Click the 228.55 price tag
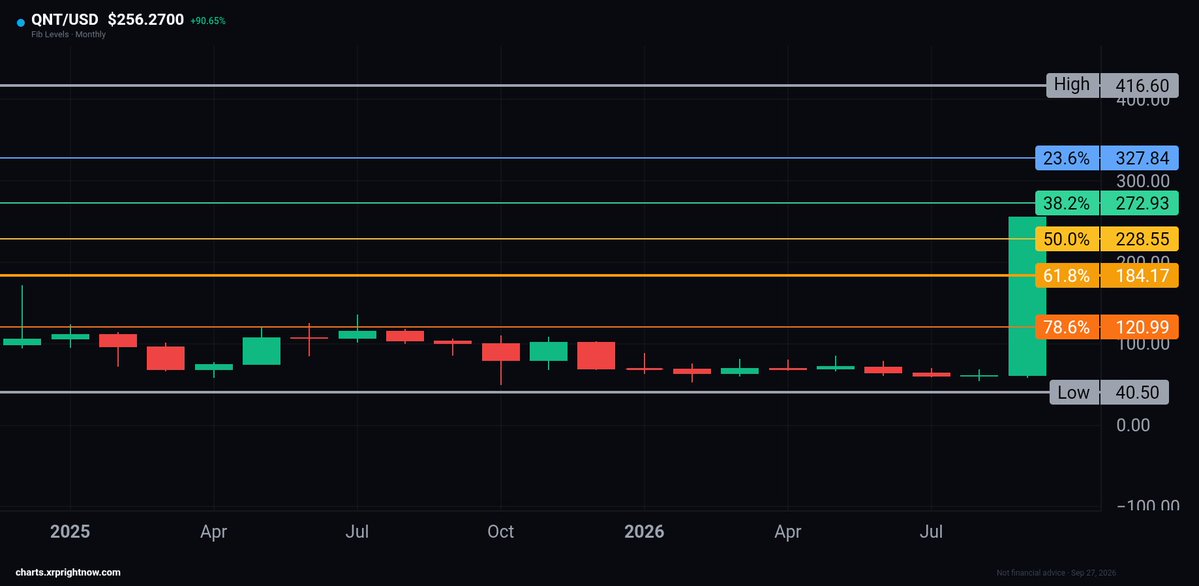Image resolution: width=1199 pixels, height=586 pixels. [1139, 239]
